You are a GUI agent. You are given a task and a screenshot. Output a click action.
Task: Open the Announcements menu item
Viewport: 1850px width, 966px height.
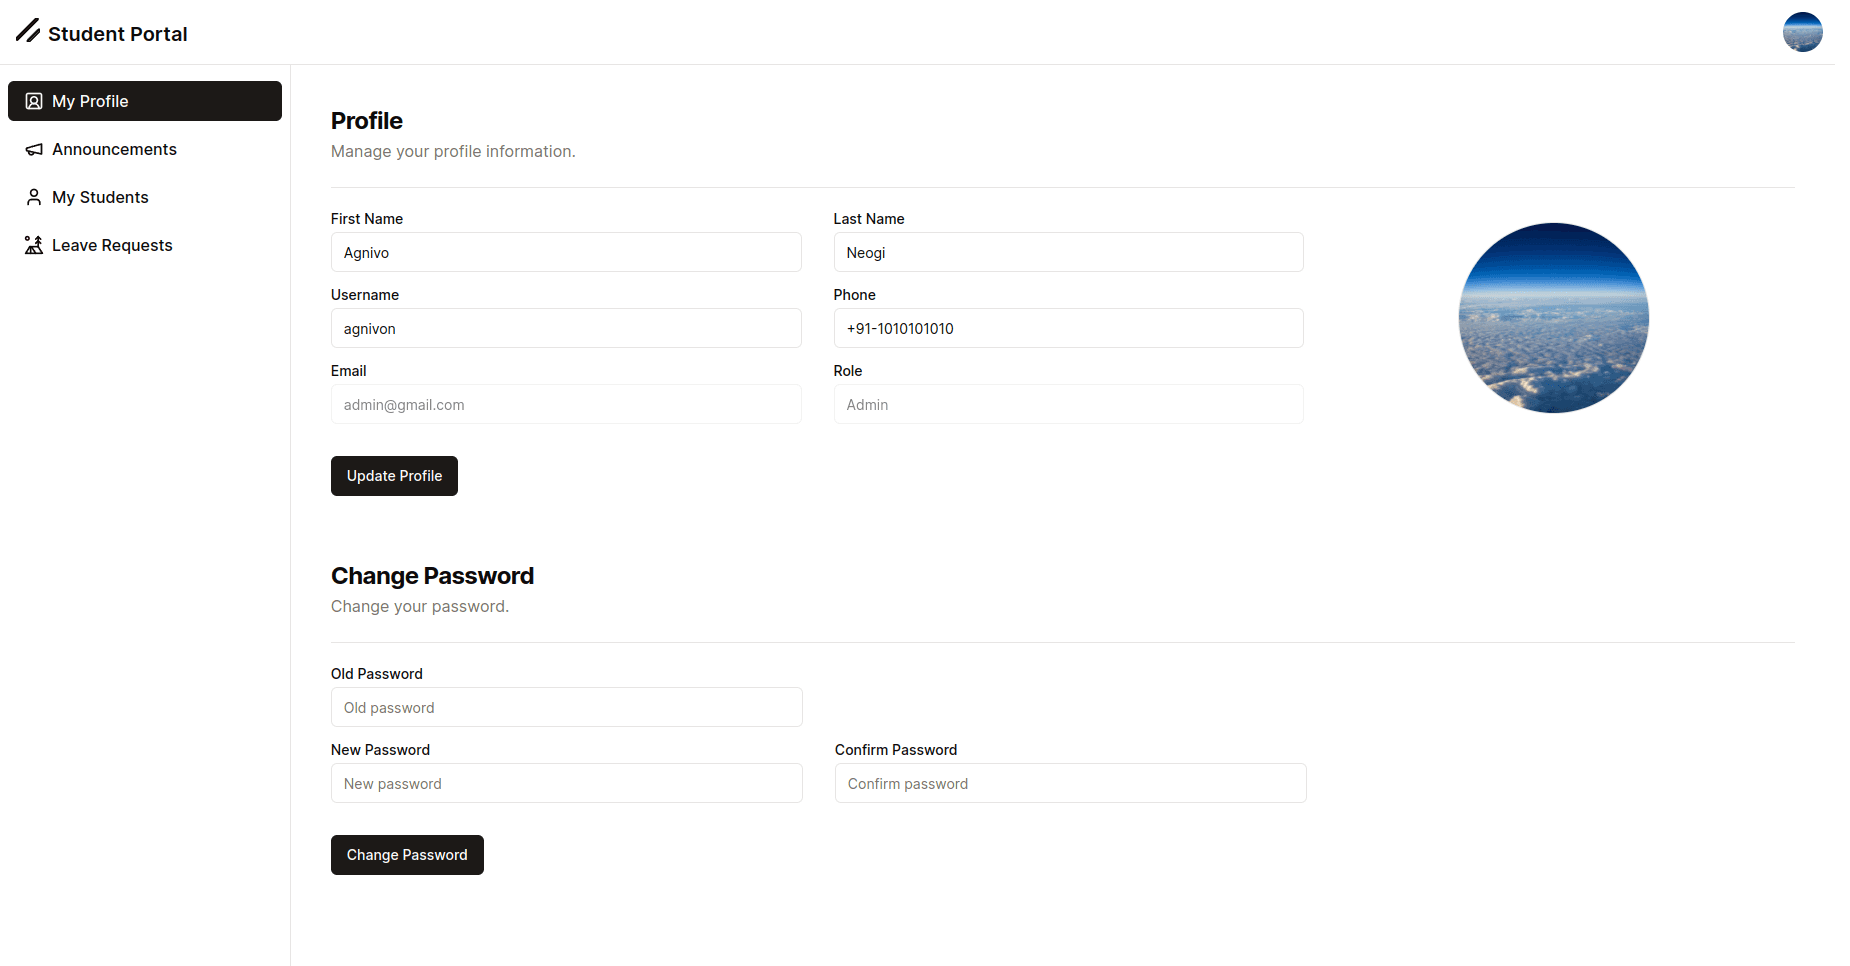point(114,149)
